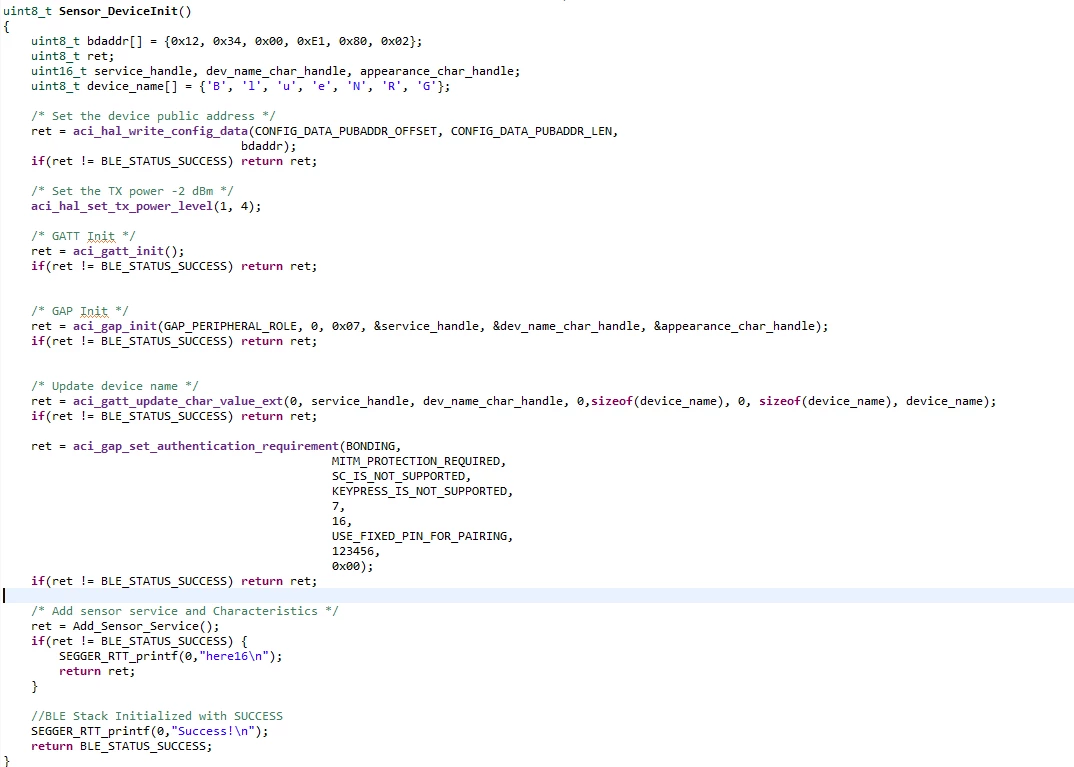Click aci_gap_set_authentication_requirement call

pos(205,447)
